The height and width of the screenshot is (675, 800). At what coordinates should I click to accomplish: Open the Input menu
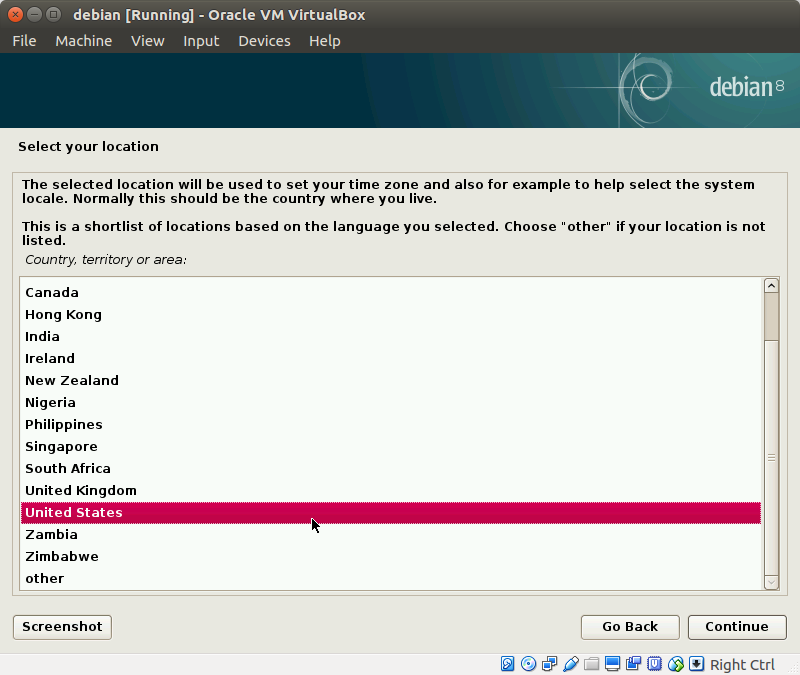(x=201, y=41)
